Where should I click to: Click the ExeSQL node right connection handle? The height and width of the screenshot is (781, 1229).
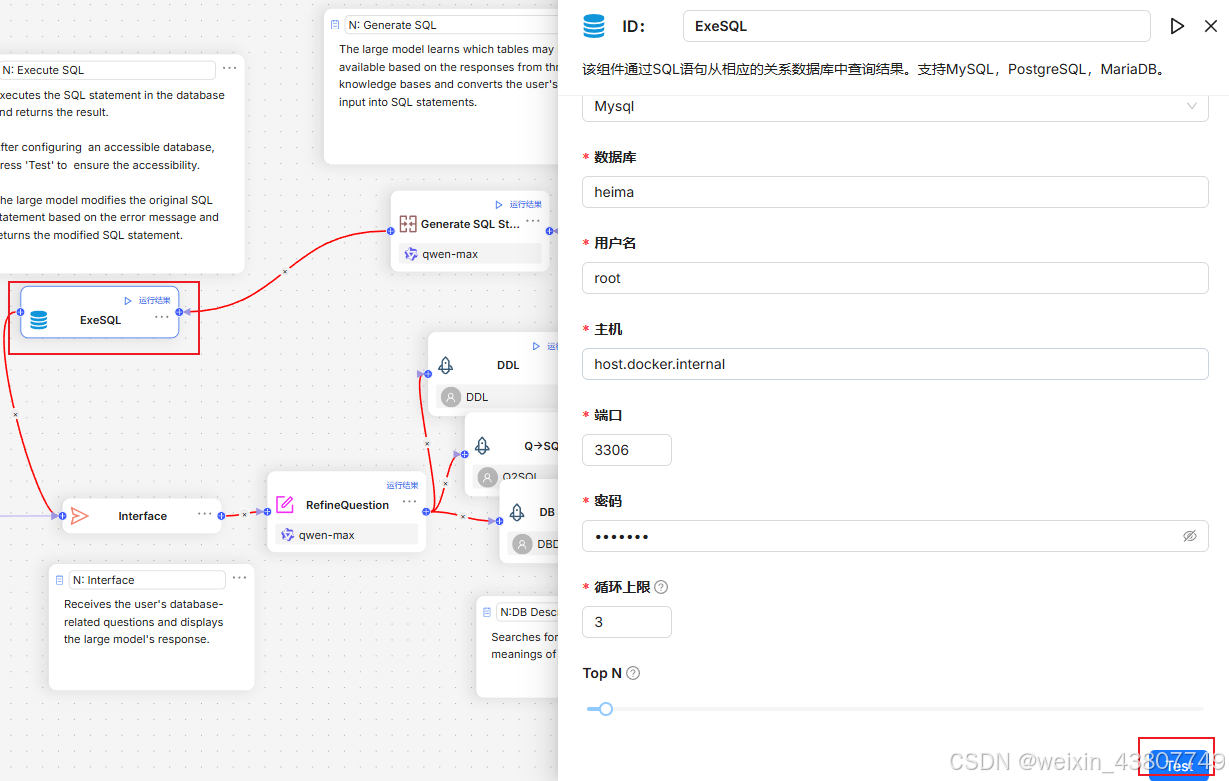[x=179, y=312]
